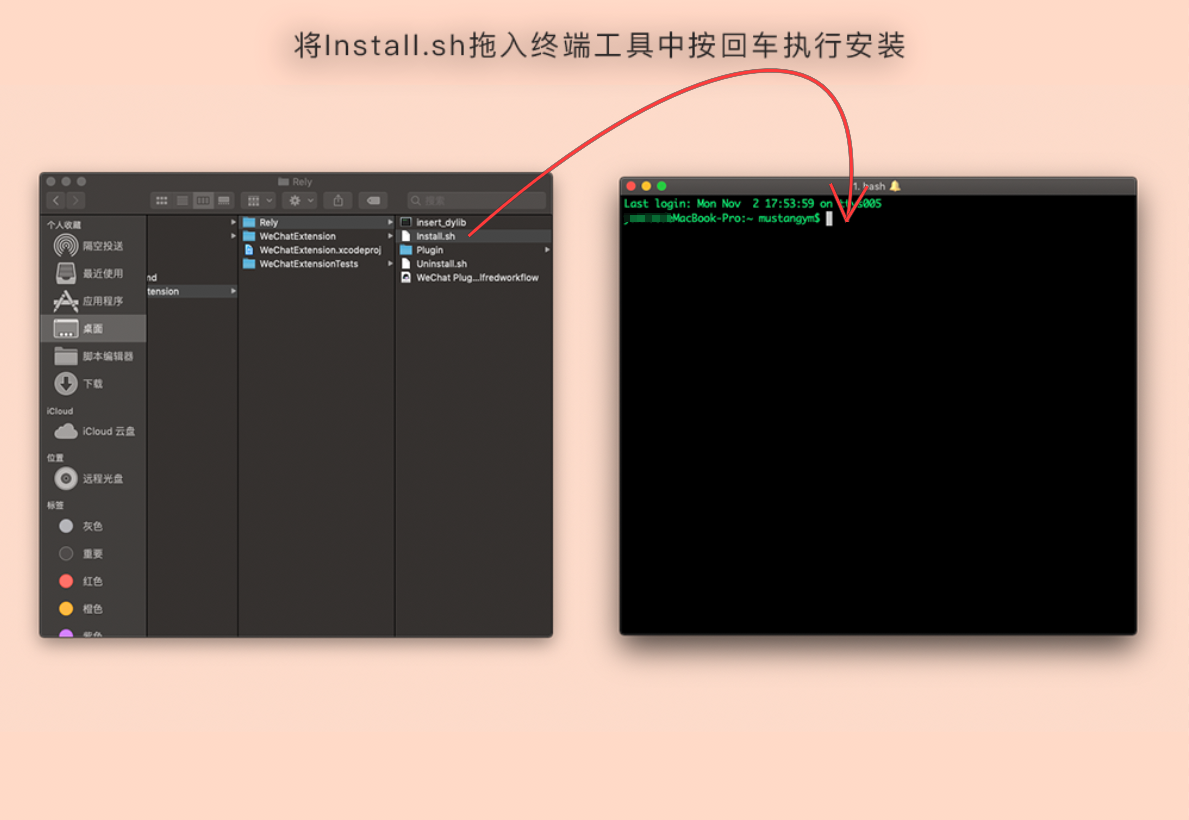
Task: Click the Finder share toolbar icon
Action: coord(338,200)
